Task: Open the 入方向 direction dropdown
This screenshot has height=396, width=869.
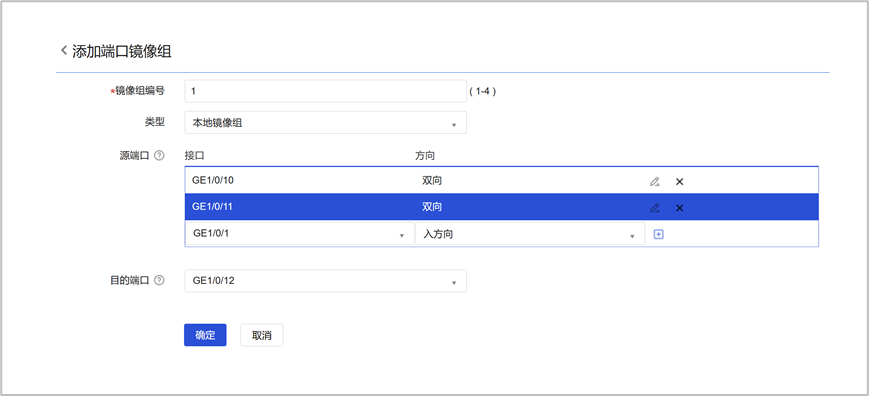Action: pyautogui.click(x=530, y=234)
